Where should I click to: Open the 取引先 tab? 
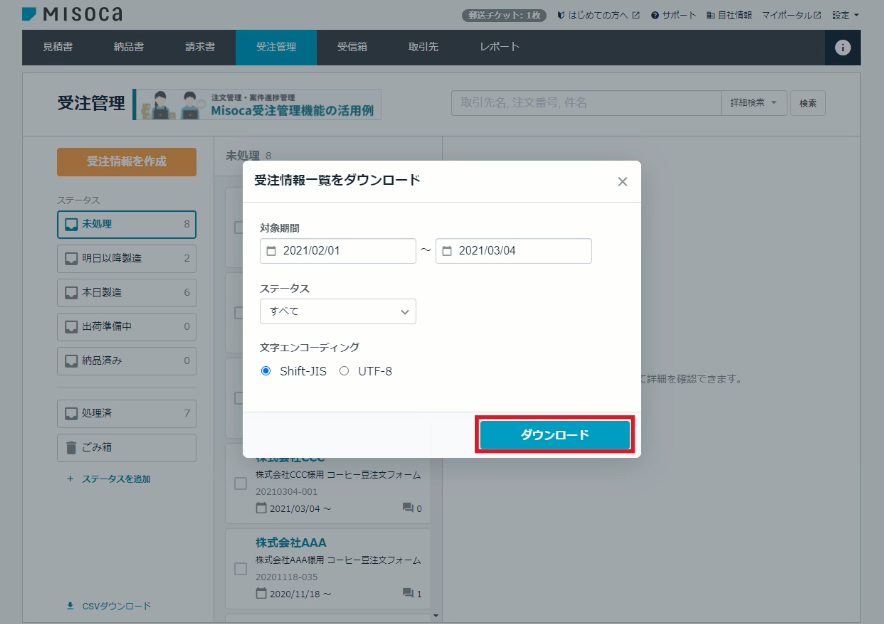(423, 47)
